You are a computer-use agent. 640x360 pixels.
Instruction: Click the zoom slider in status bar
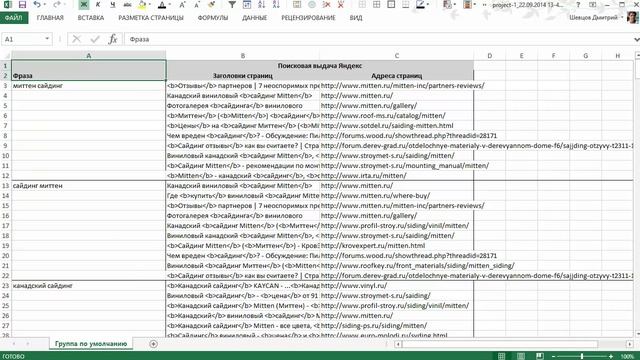point(582,356)
